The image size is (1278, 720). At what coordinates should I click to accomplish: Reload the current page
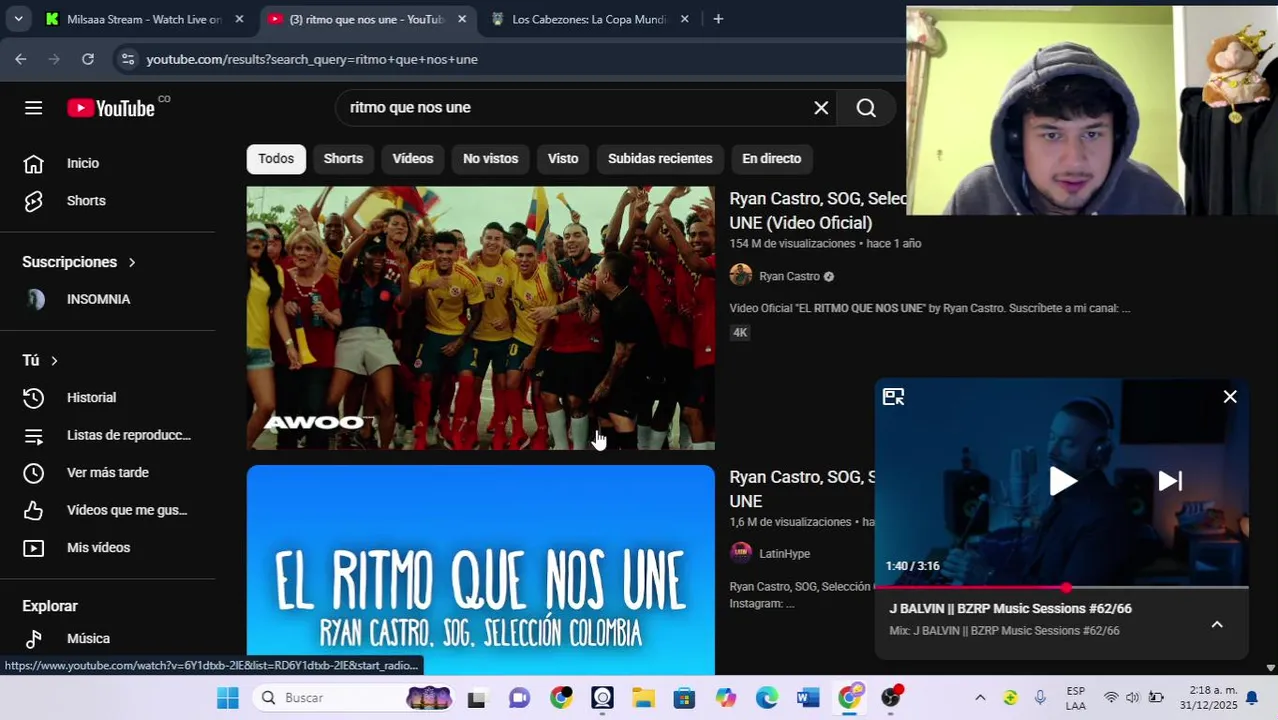coord(88,59)
